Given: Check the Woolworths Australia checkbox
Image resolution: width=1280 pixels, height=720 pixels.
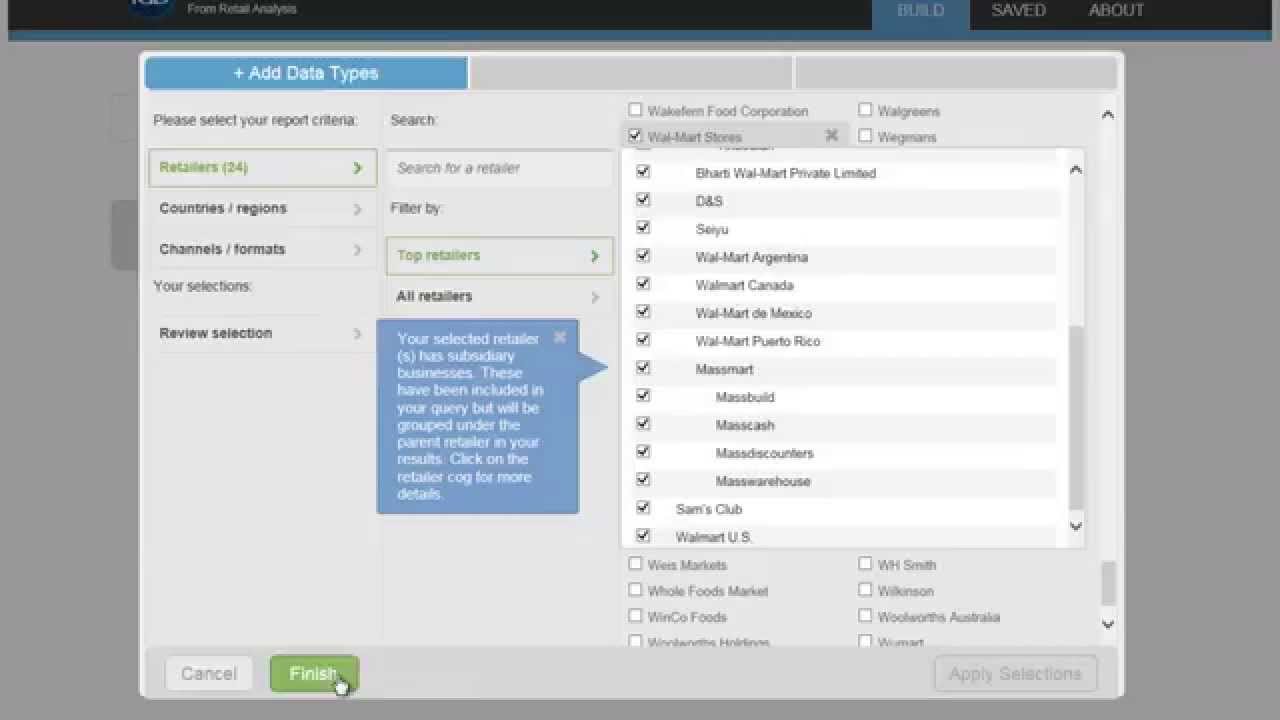Looking at the screenshot, I should (865, 615).
